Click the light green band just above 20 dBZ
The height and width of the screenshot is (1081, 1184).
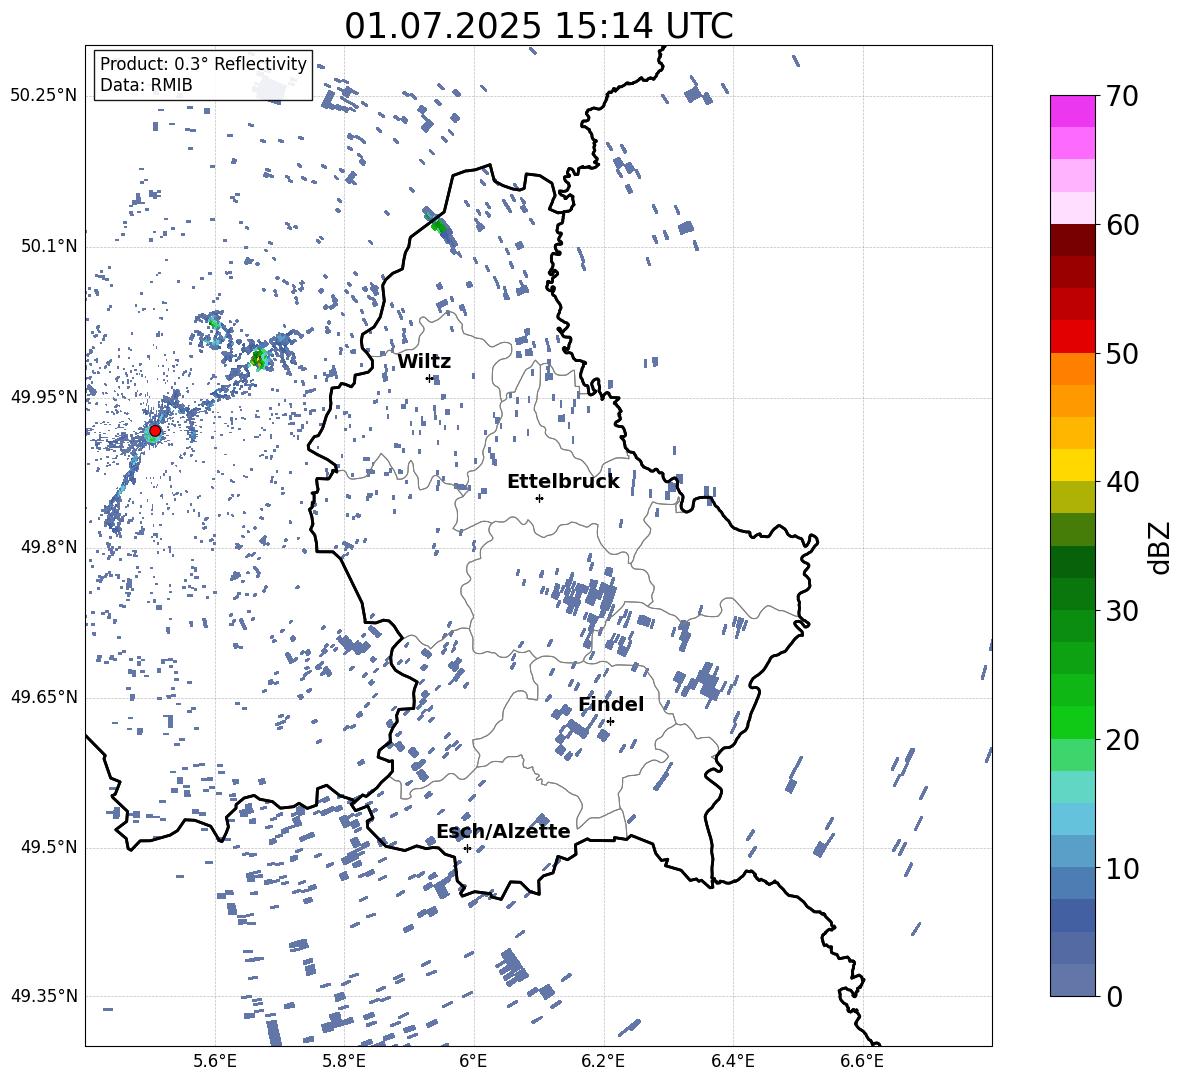[x=1072, y=722]
